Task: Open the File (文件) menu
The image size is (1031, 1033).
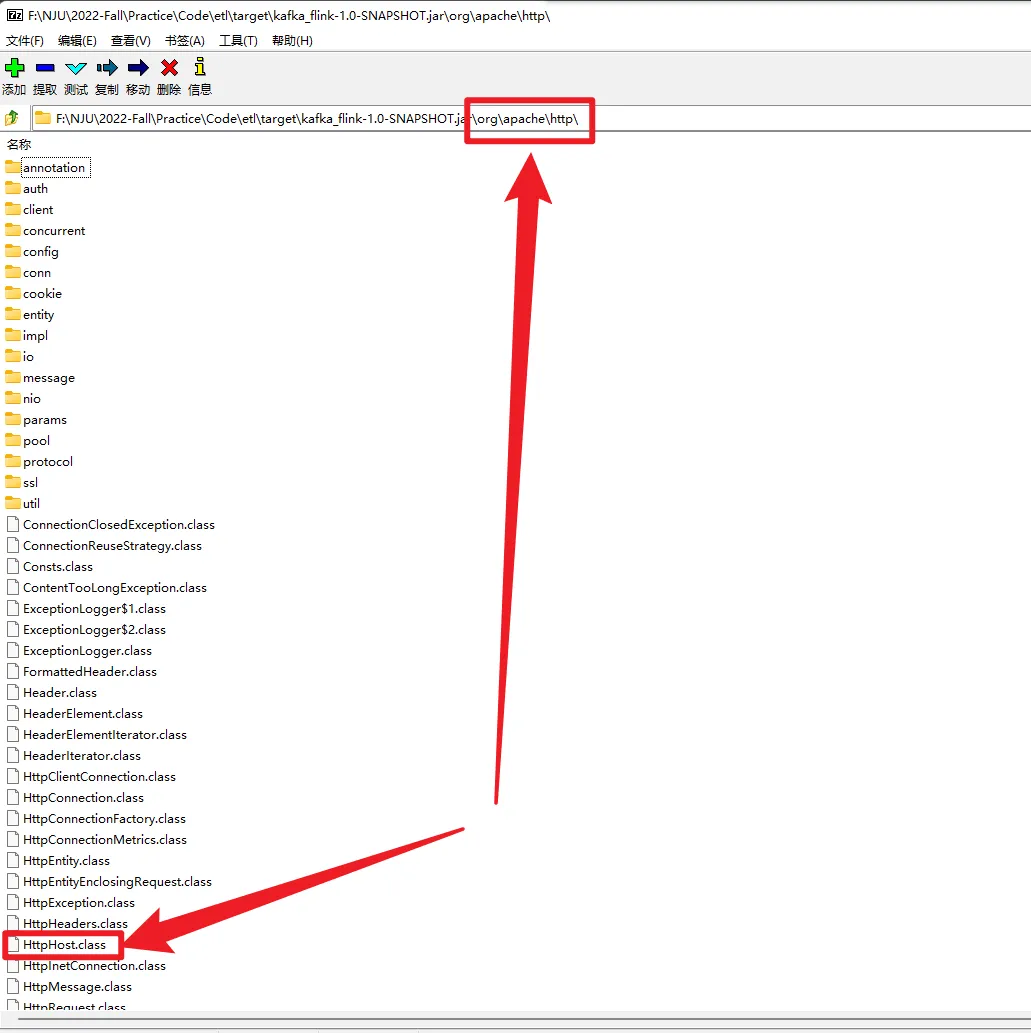Action: pos(25,41)
